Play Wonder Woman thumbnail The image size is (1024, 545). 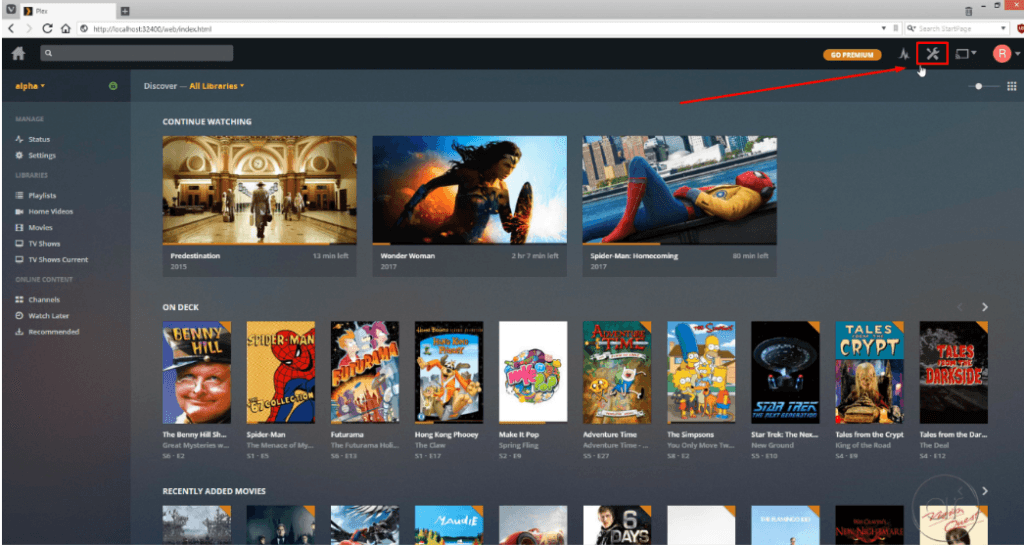point(470,190)
